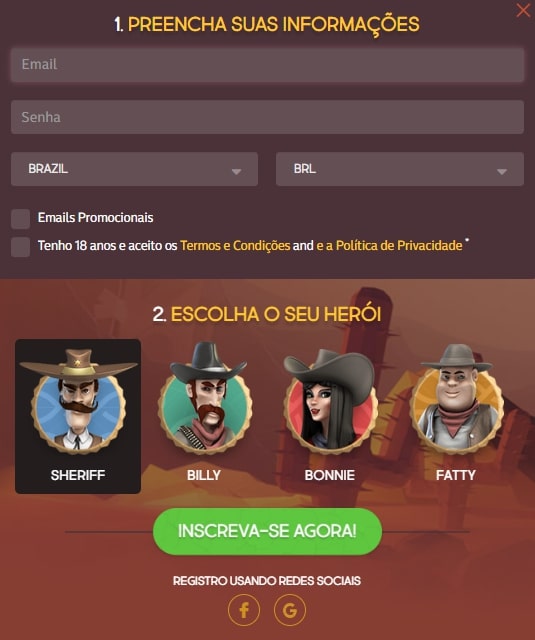535x640 pixels.
Task: Close the registration dialog with the X
Action: (x=523, y=10)
